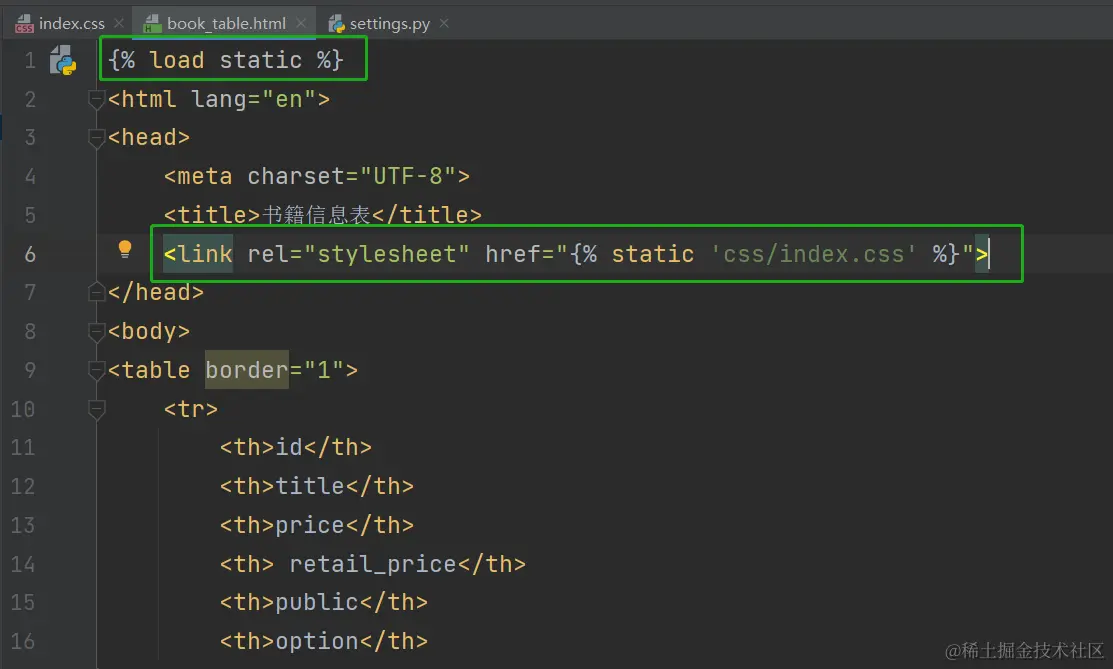Screen dimensions: 1113x669
Task: Click the '<th>title</th>' line
Action: point(317,486)
